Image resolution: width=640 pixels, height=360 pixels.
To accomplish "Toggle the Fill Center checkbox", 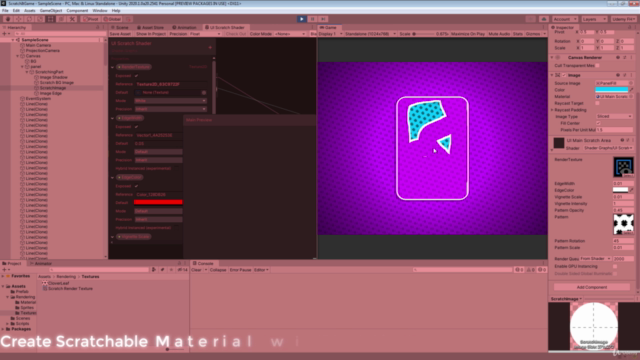I will click(598, 123).
